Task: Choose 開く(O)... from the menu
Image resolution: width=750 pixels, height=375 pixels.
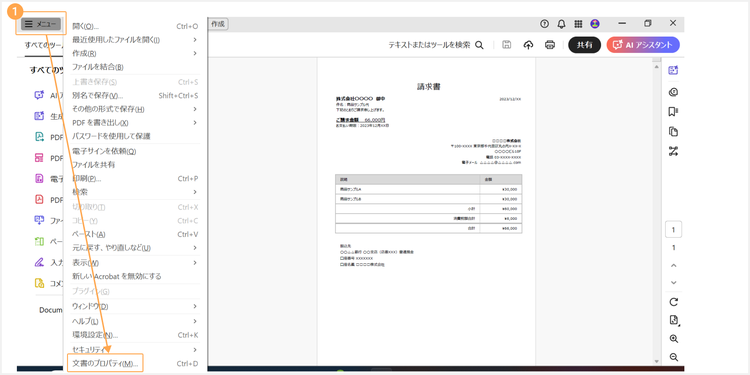Action: pyautogui.click(x=135, y=26)
